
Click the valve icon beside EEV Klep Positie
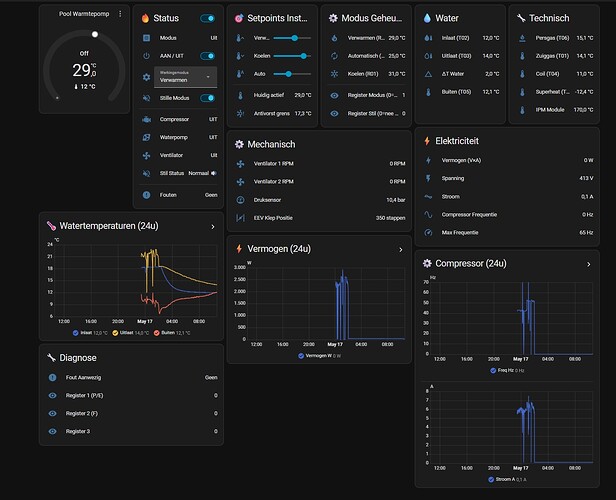240,218
